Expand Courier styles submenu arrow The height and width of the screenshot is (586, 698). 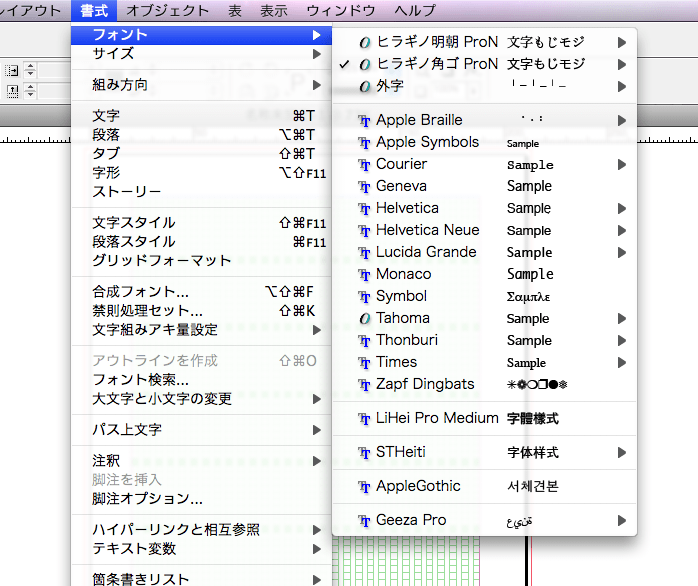622,165
